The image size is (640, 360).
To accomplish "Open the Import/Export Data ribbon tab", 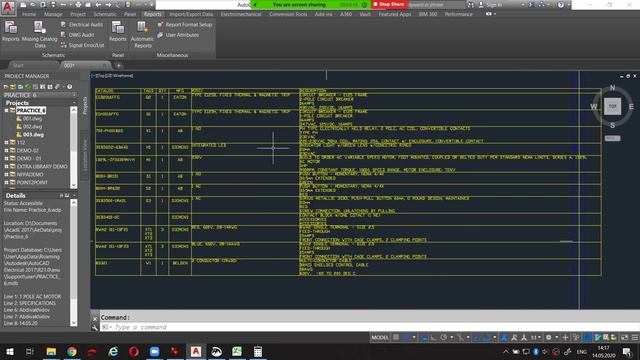I will tap(191, 14).
